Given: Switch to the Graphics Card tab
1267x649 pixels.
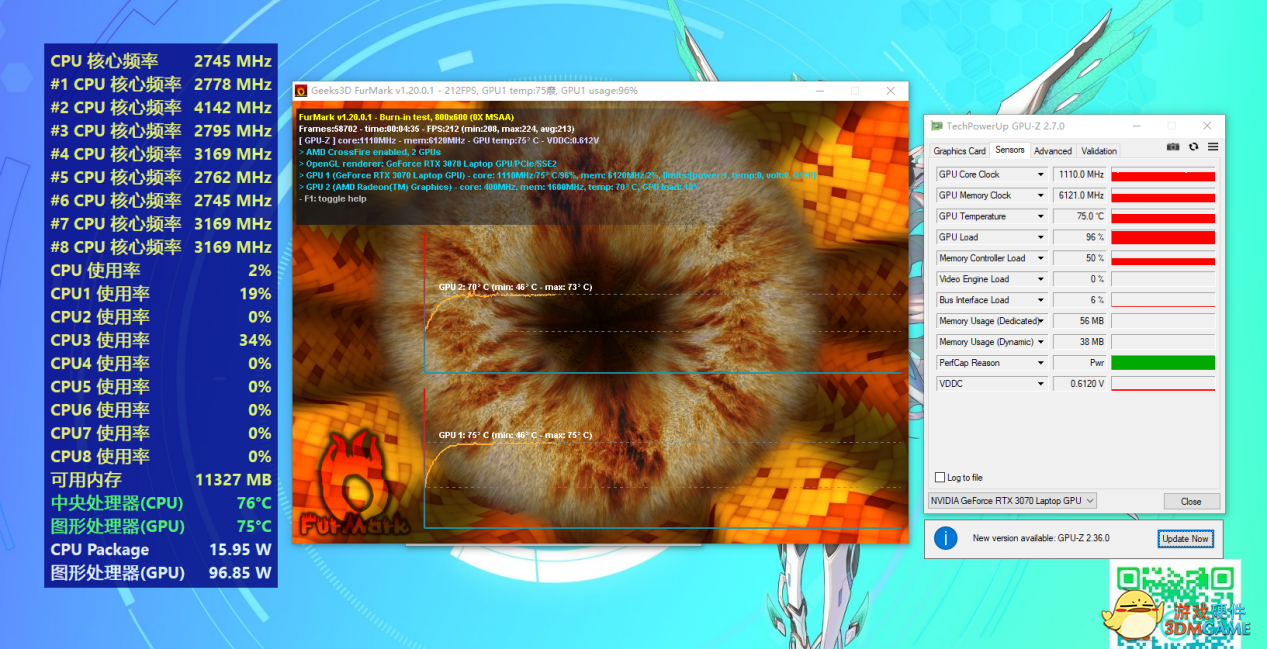Looking at the screenshot, I should coord(959,151).
